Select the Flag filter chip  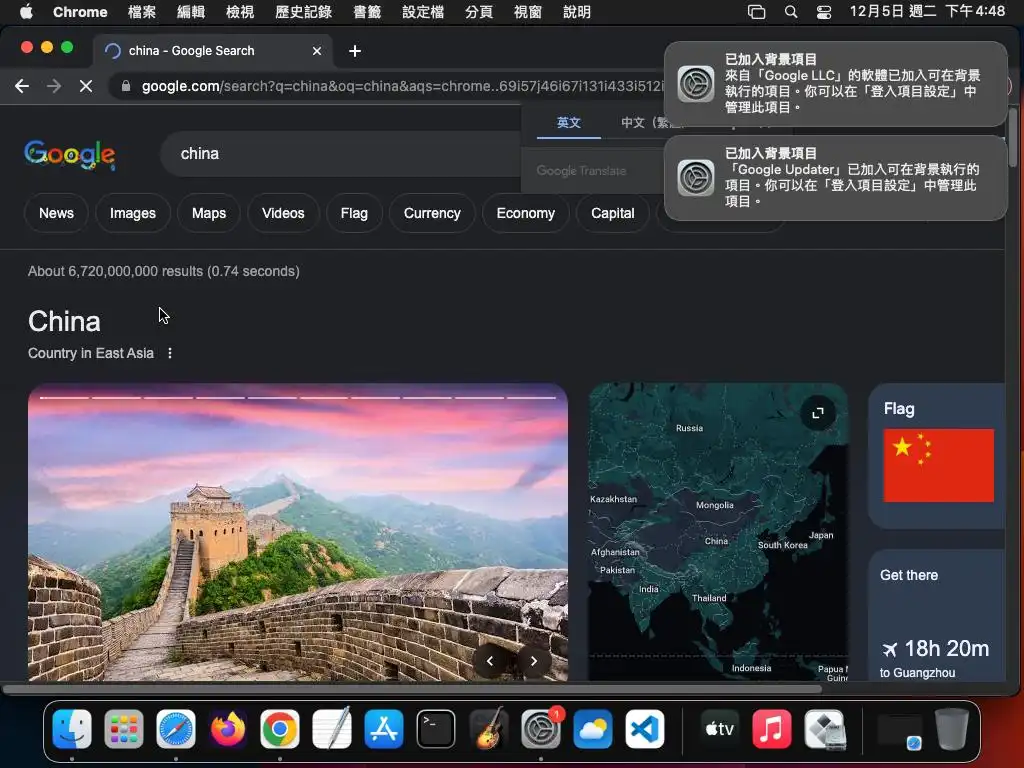click(354, 213)
